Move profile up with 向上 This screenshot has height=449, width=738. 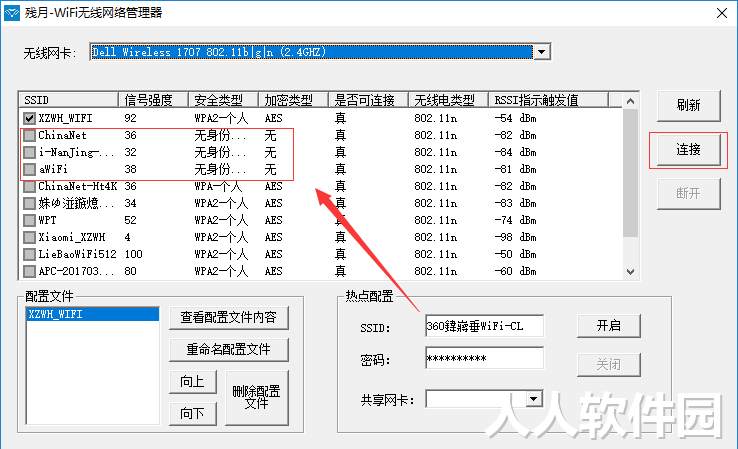pyautogui.click(x=193, y=381)
